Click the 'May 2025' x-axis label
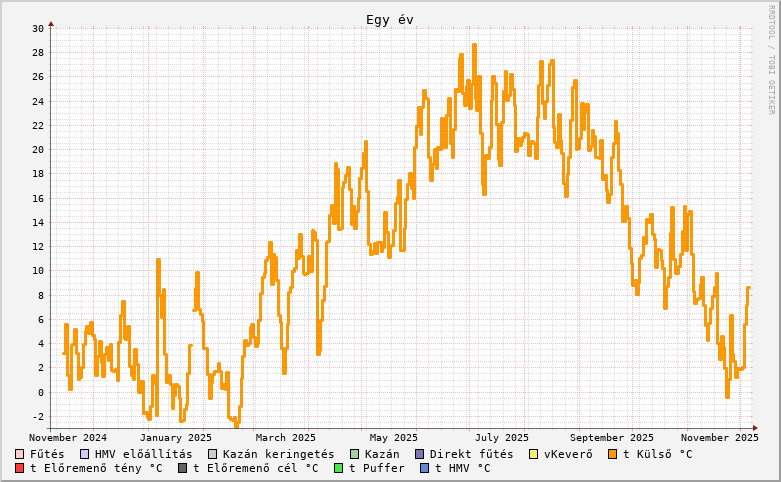Viewport: 781px width, 482px height. tap(393, 437)
